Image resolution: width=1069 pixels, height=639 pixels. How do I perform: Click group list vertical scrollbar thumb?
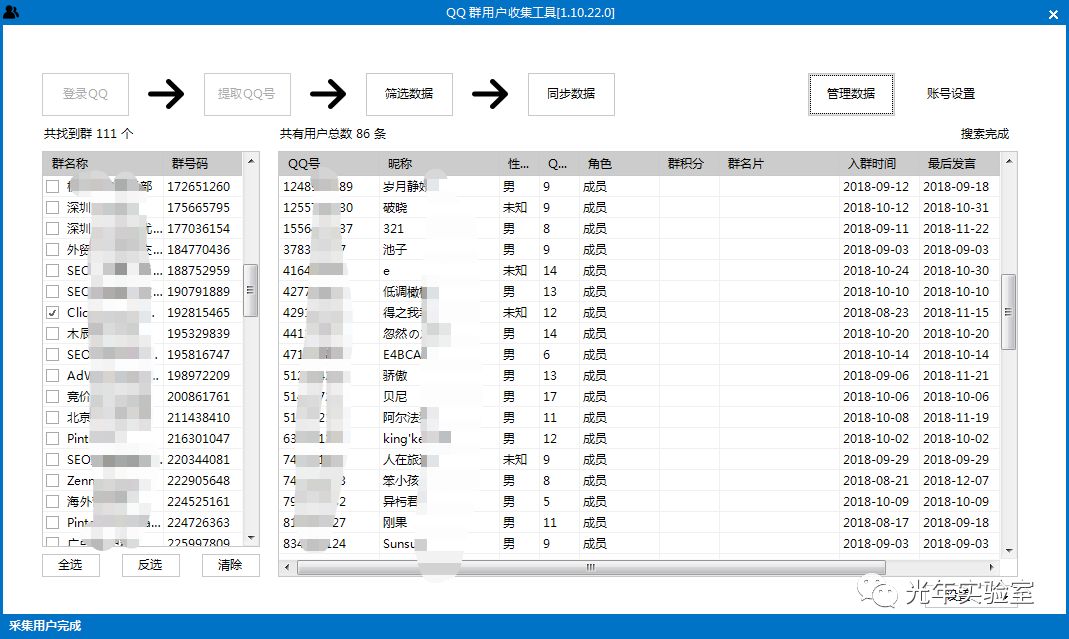(251, 291)
